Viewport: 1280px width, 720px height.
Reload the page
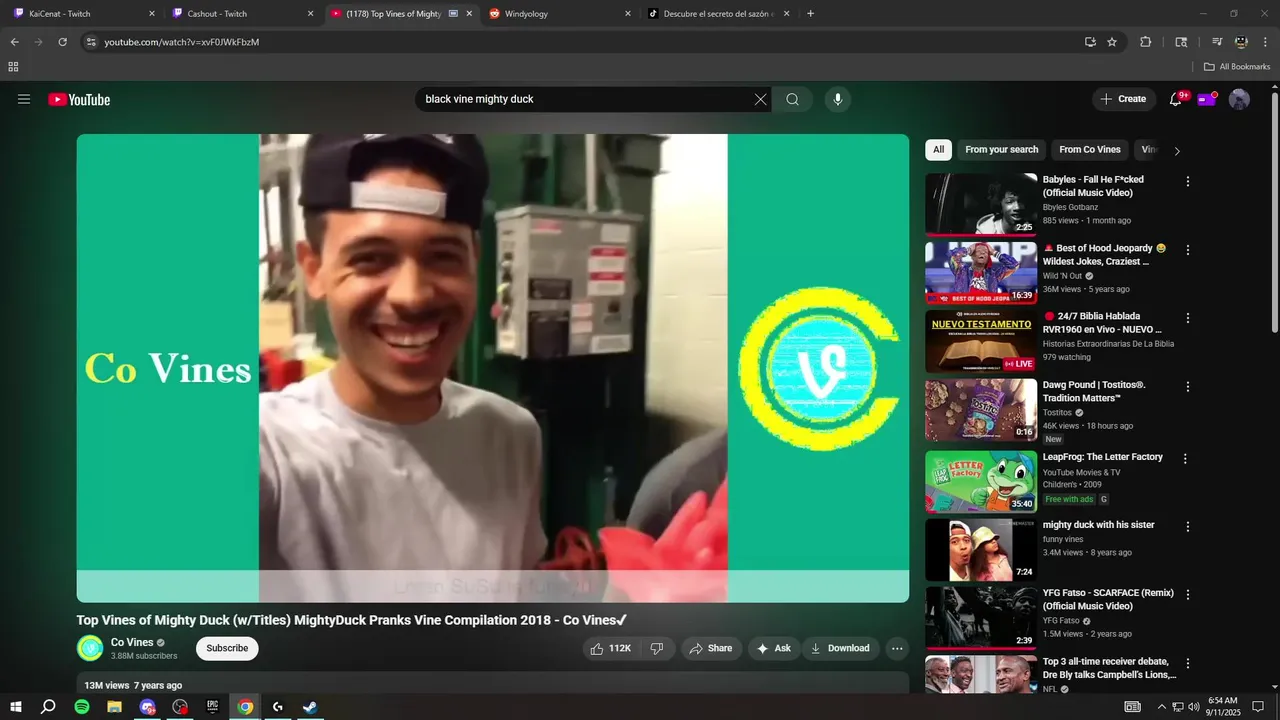click(62, 42)
